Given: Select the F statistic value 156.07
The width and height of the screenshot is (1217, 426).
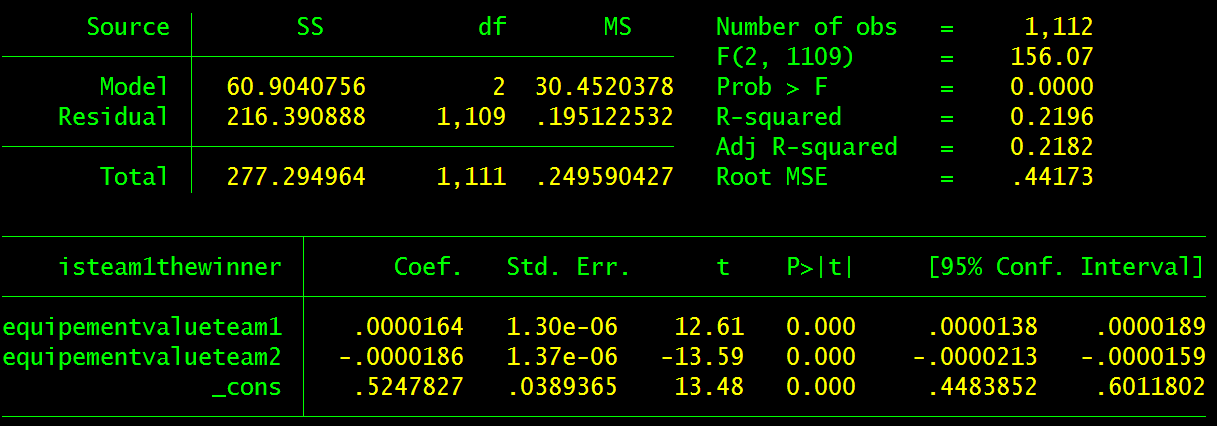Looking at the screenshot, I should [x=1052, y=57].
